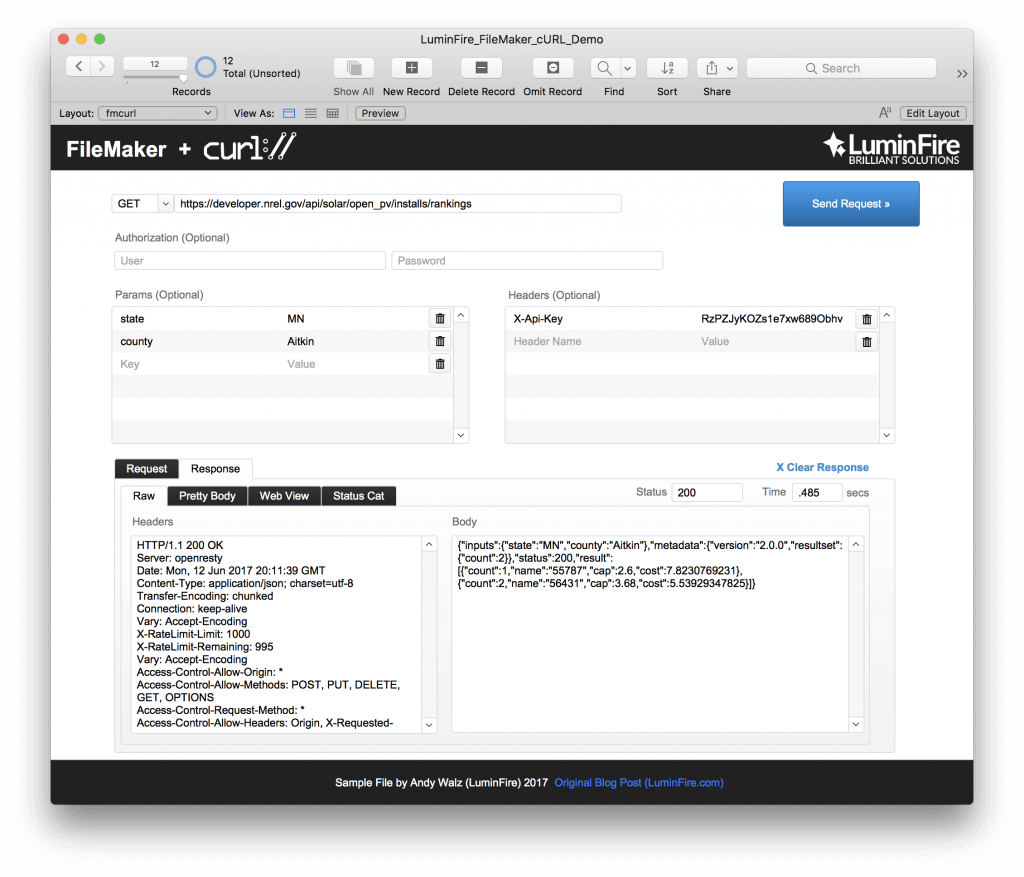Enable Form view in View As controls
Viewport: 1024px width, 877px height.
287,113
